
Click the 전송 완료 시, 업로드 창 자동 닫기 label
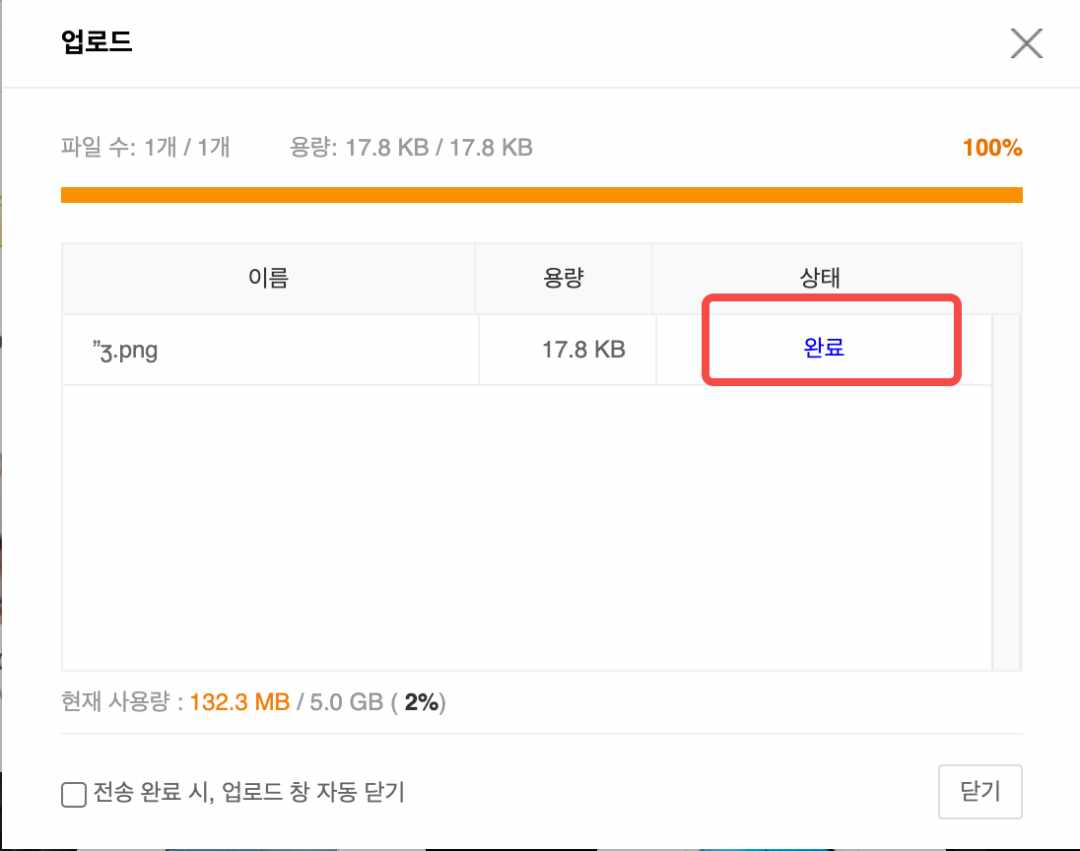point(249,792)
